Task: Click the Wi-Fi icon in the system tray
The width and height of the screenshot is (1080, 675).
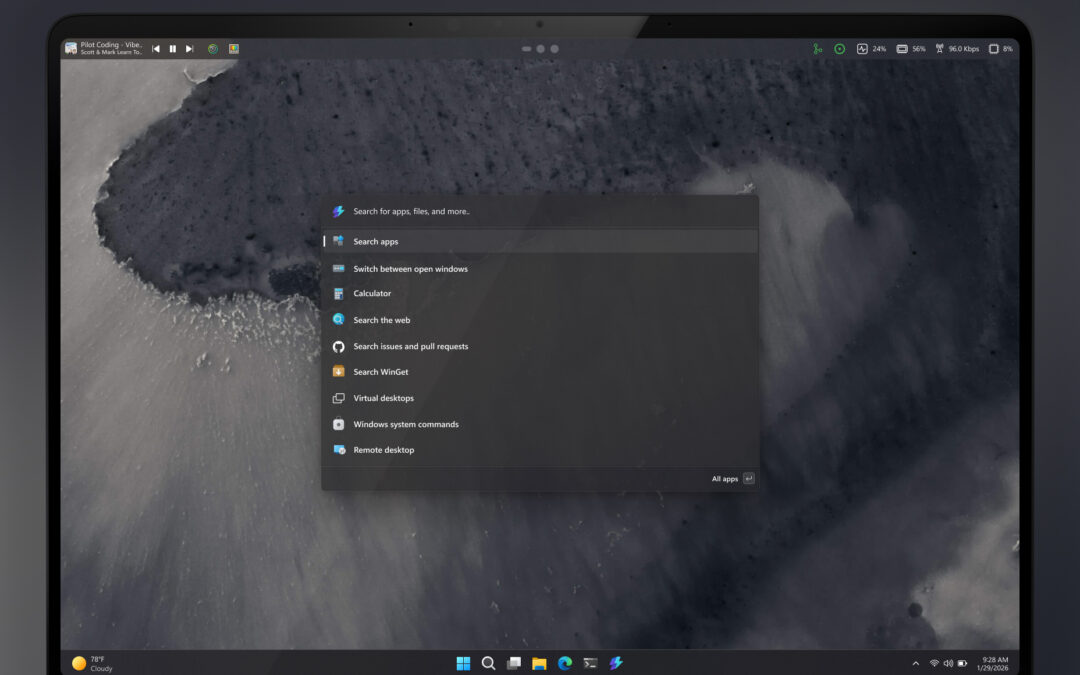Action: 932,662
